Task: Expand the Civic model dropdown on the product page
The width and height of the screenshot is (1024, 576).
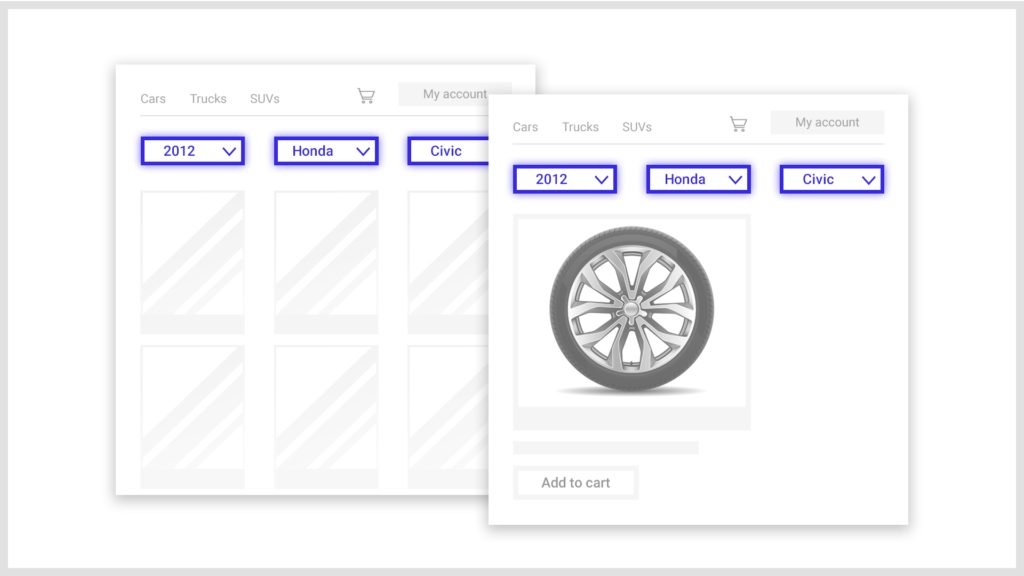Action: coord(831,179)
